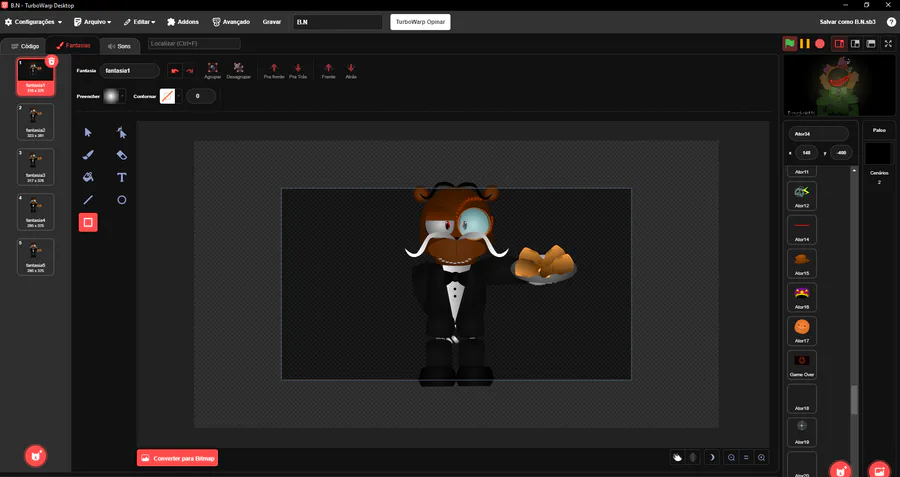Switch to the Fantasias tab
900x477 pixels.
(73, 45)
